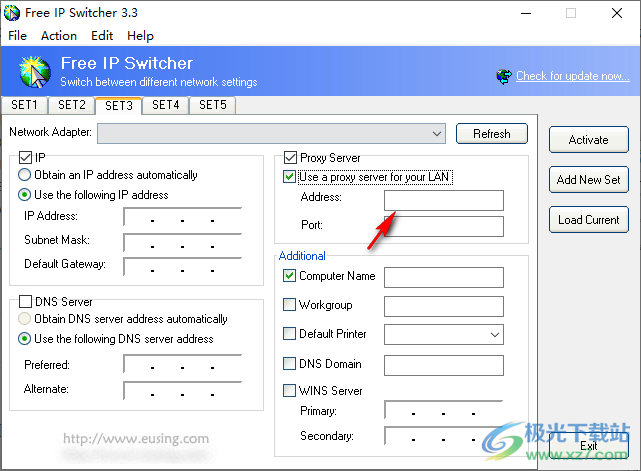Click the WINS Primary address field
The width and height of the screenshot is (641, 471).
(x=444, y=410)
